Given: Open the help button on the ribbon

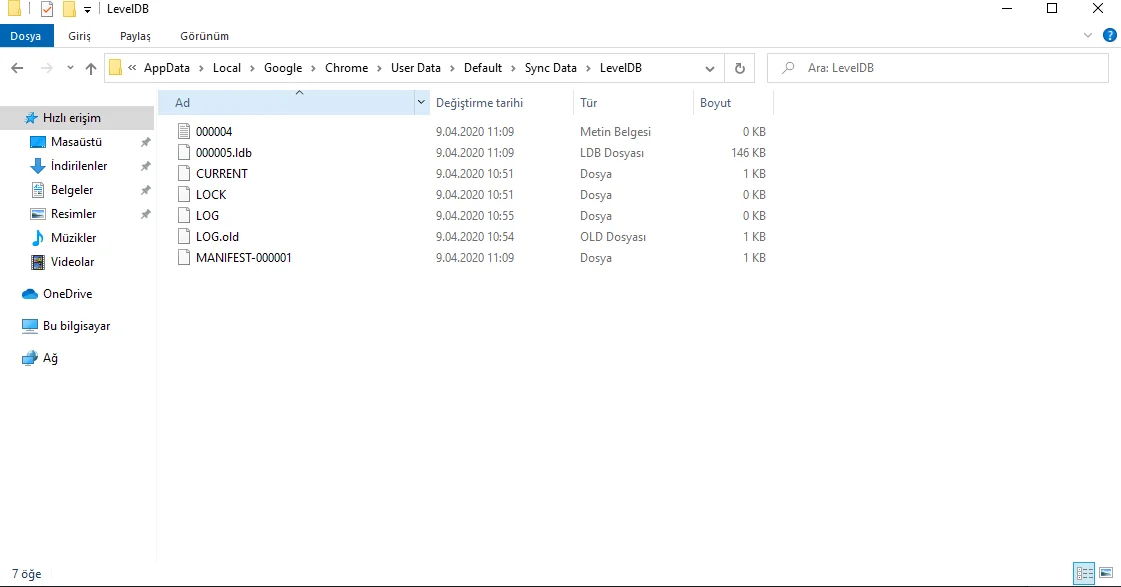Looking at the screenshot, I should (1109, 35).
